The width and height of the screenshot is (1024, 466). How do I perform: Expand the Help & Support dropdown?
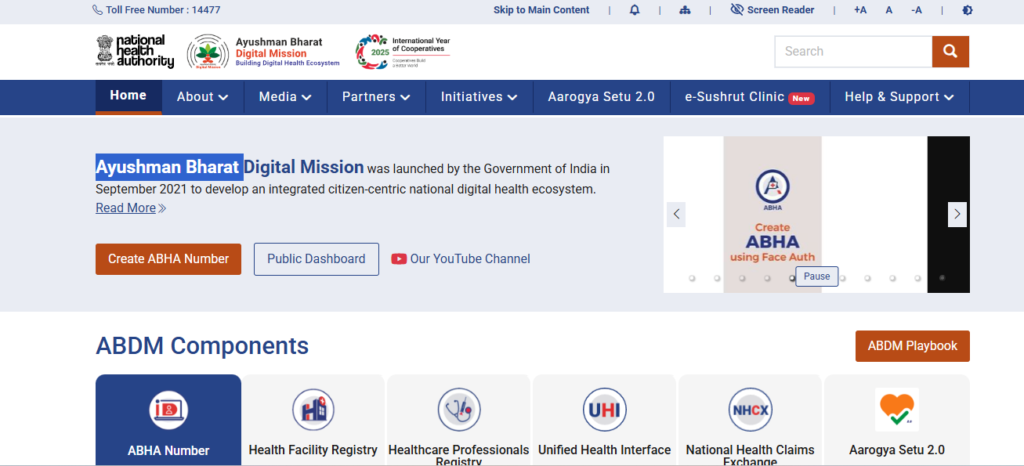click(899, 97)
